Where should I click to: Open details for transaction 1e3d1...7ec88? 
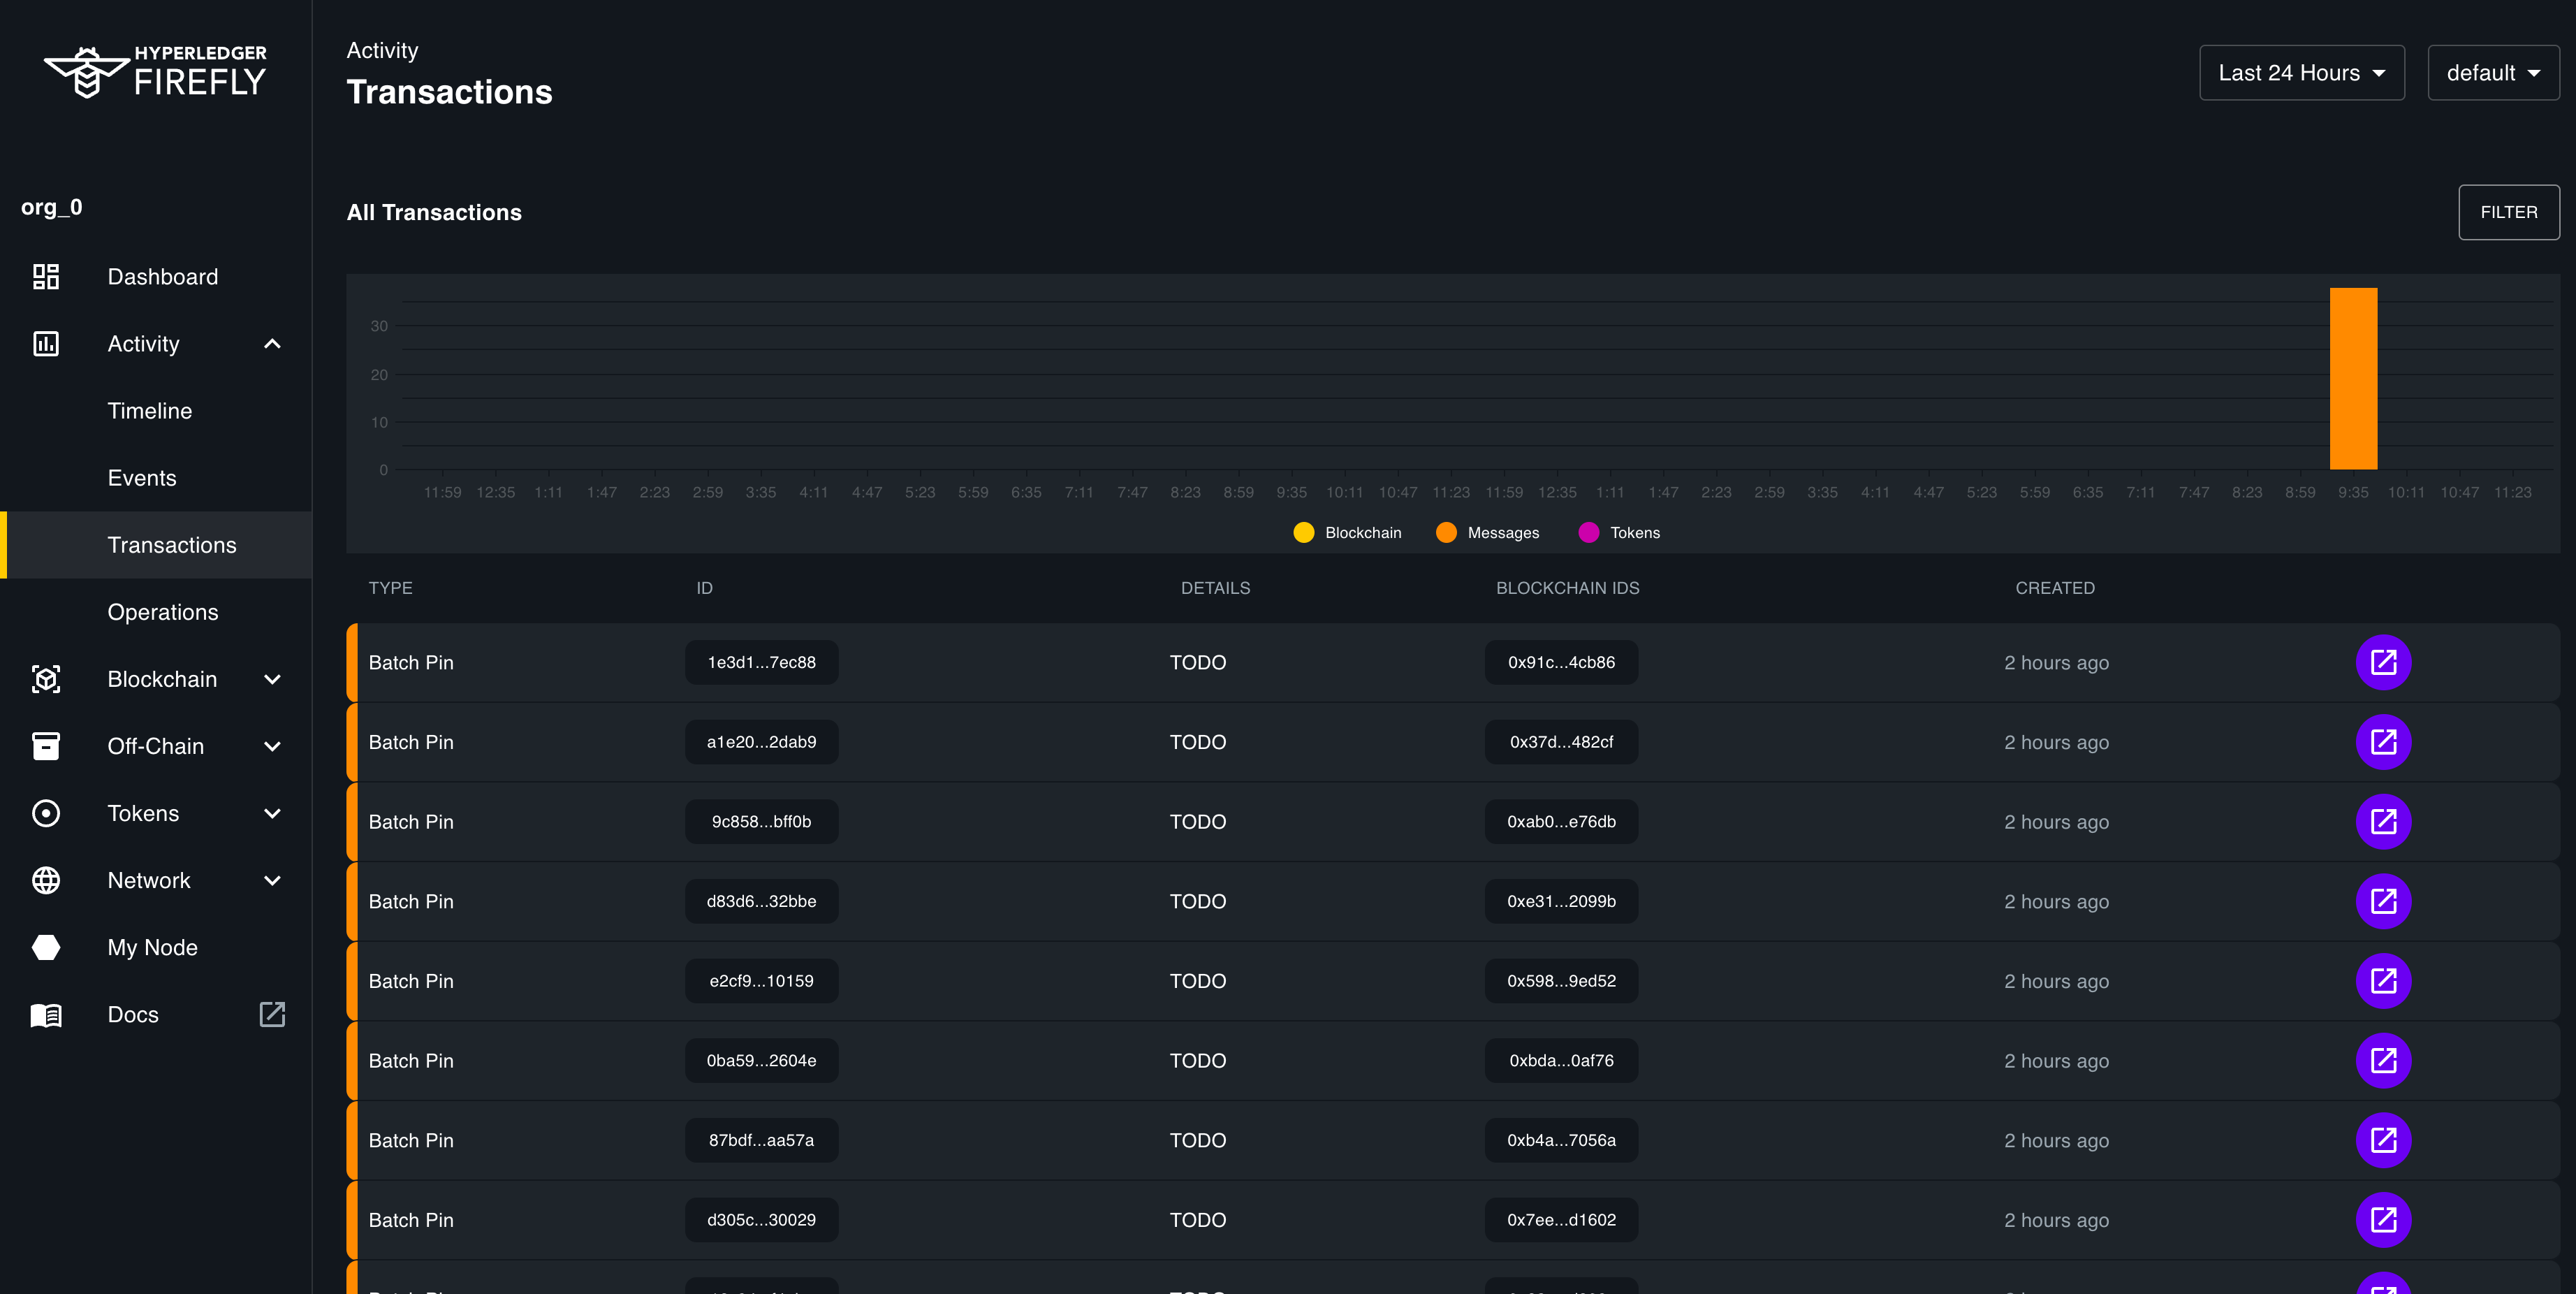(2383, 662)
